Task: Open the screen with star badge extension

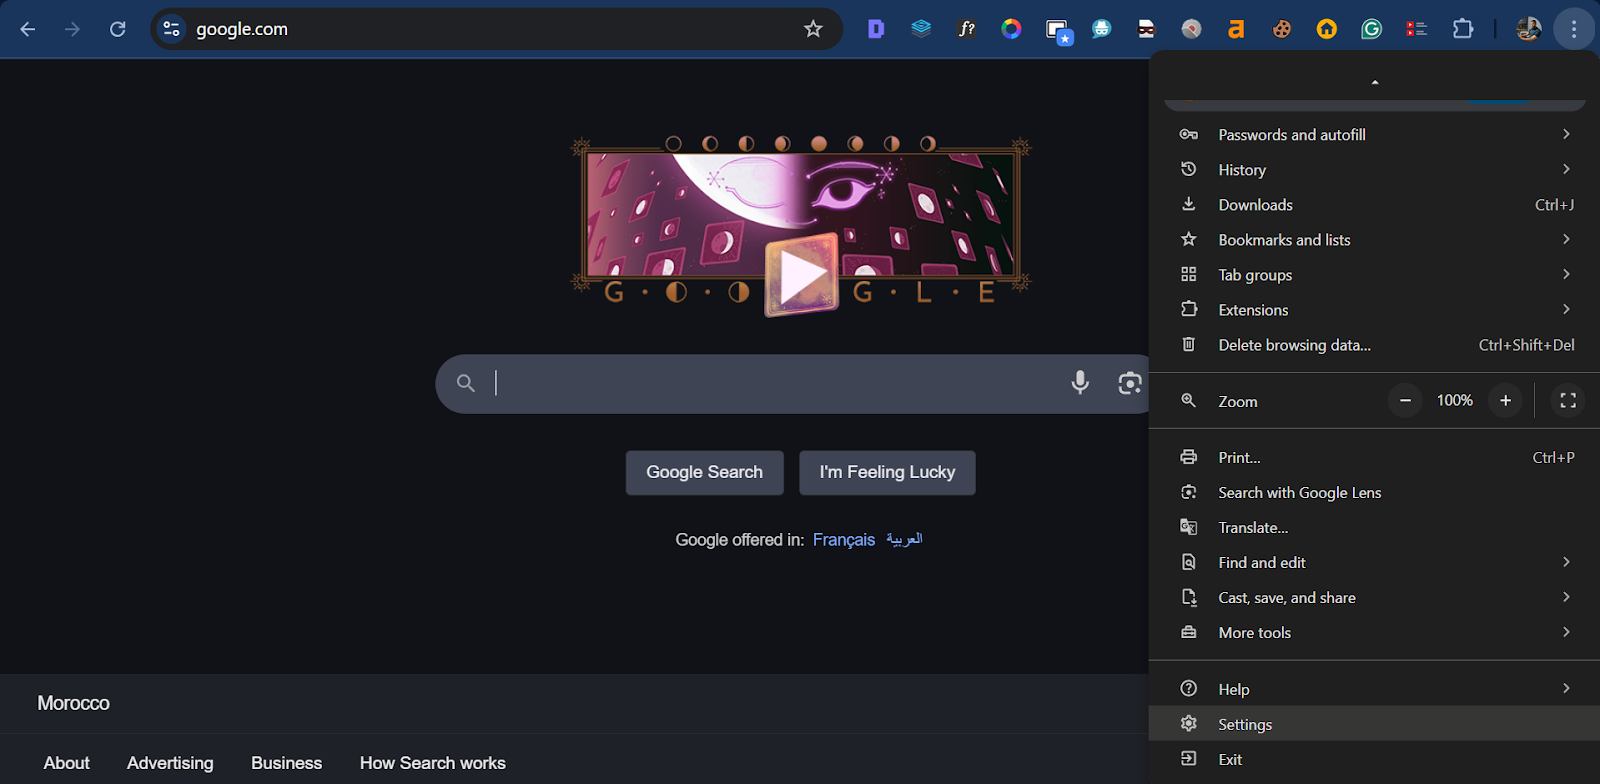Action: coord(1058,31)
